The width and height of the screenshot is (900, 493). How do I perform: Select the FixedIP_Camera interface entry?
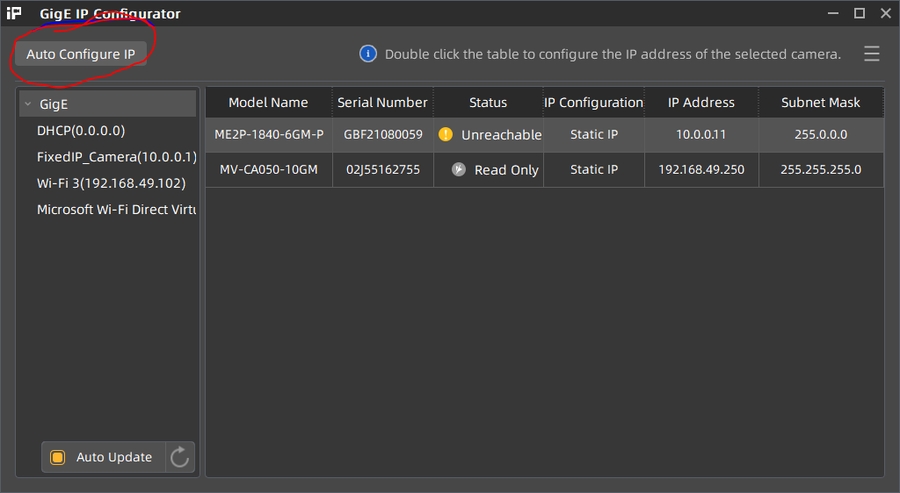click(116, 157)
